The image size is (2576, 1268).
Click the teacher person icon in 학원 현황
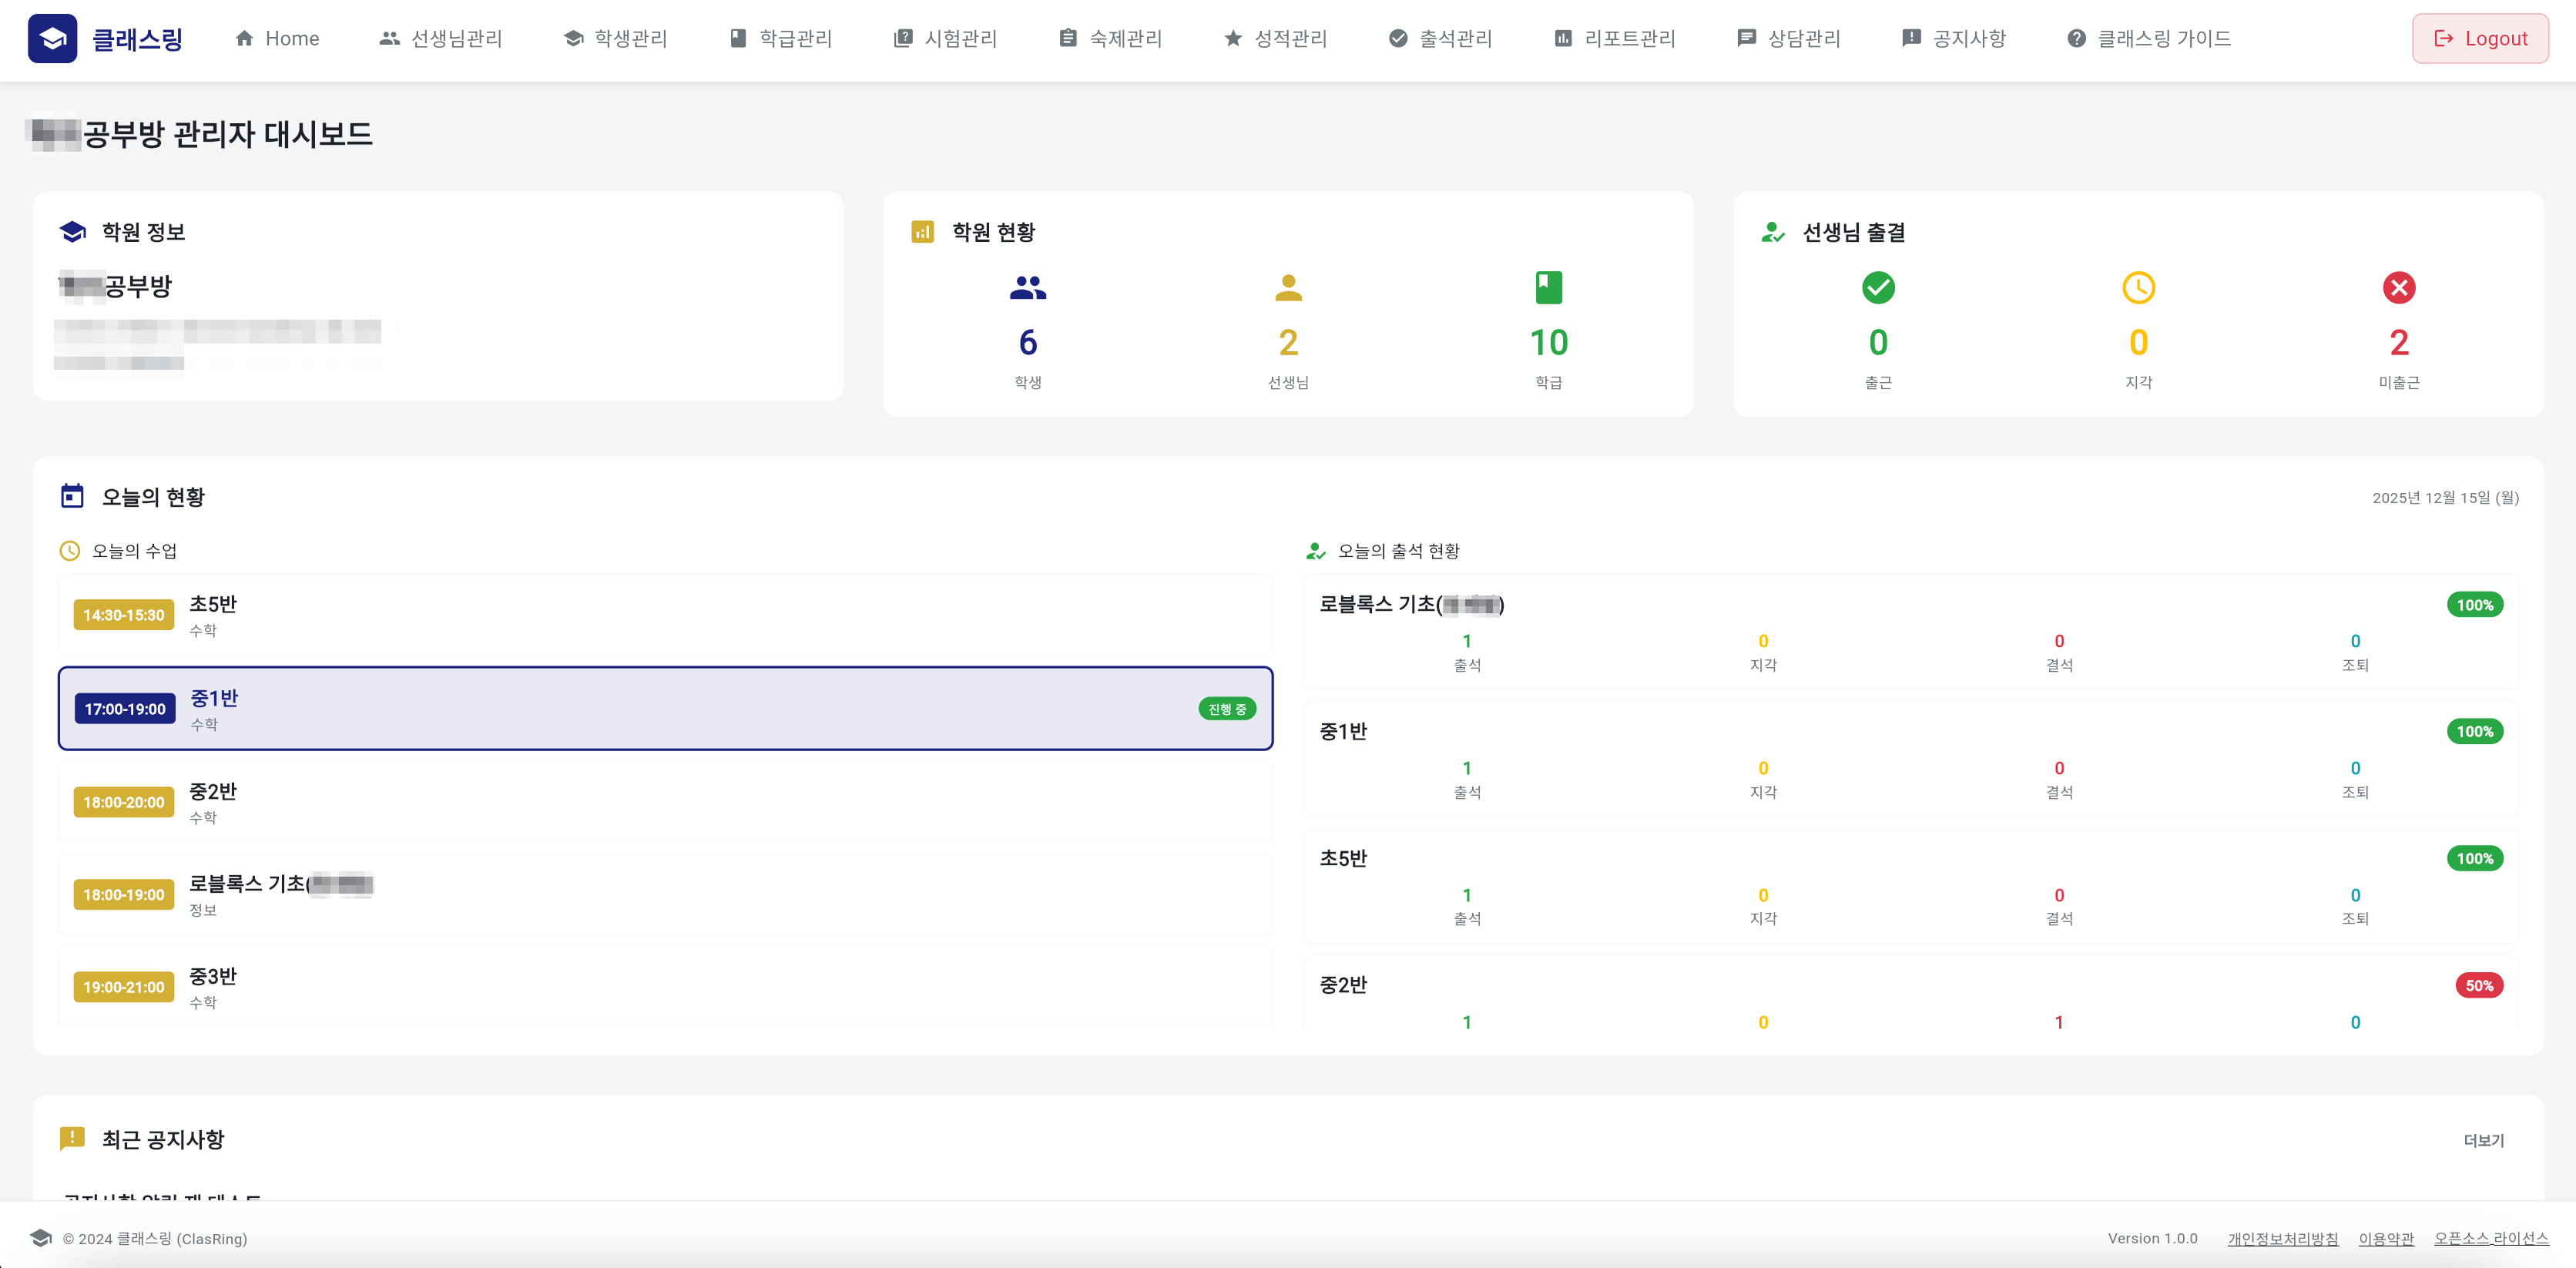pos(1288,288)
